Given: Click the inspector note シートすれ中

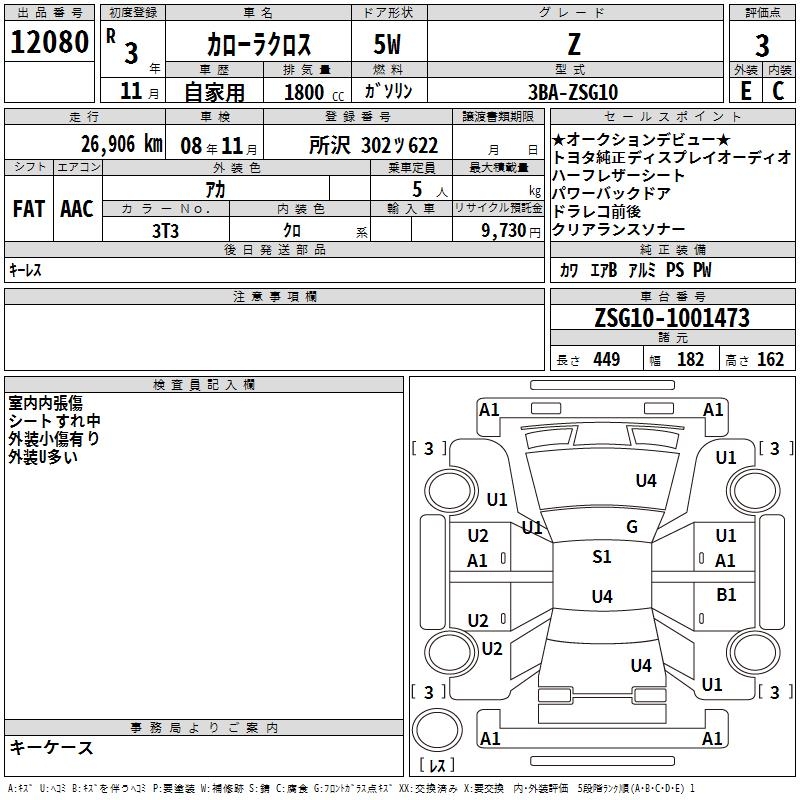Looking at the screenshot, I should 55,421.
